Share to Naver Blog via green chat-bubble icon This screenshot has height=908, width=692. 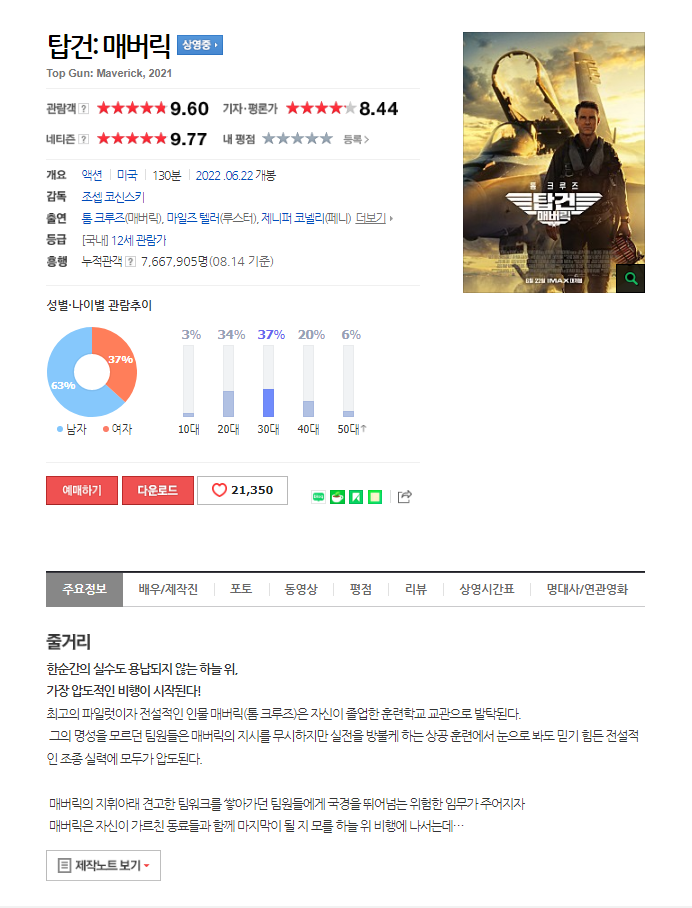[x=318, y=497]
